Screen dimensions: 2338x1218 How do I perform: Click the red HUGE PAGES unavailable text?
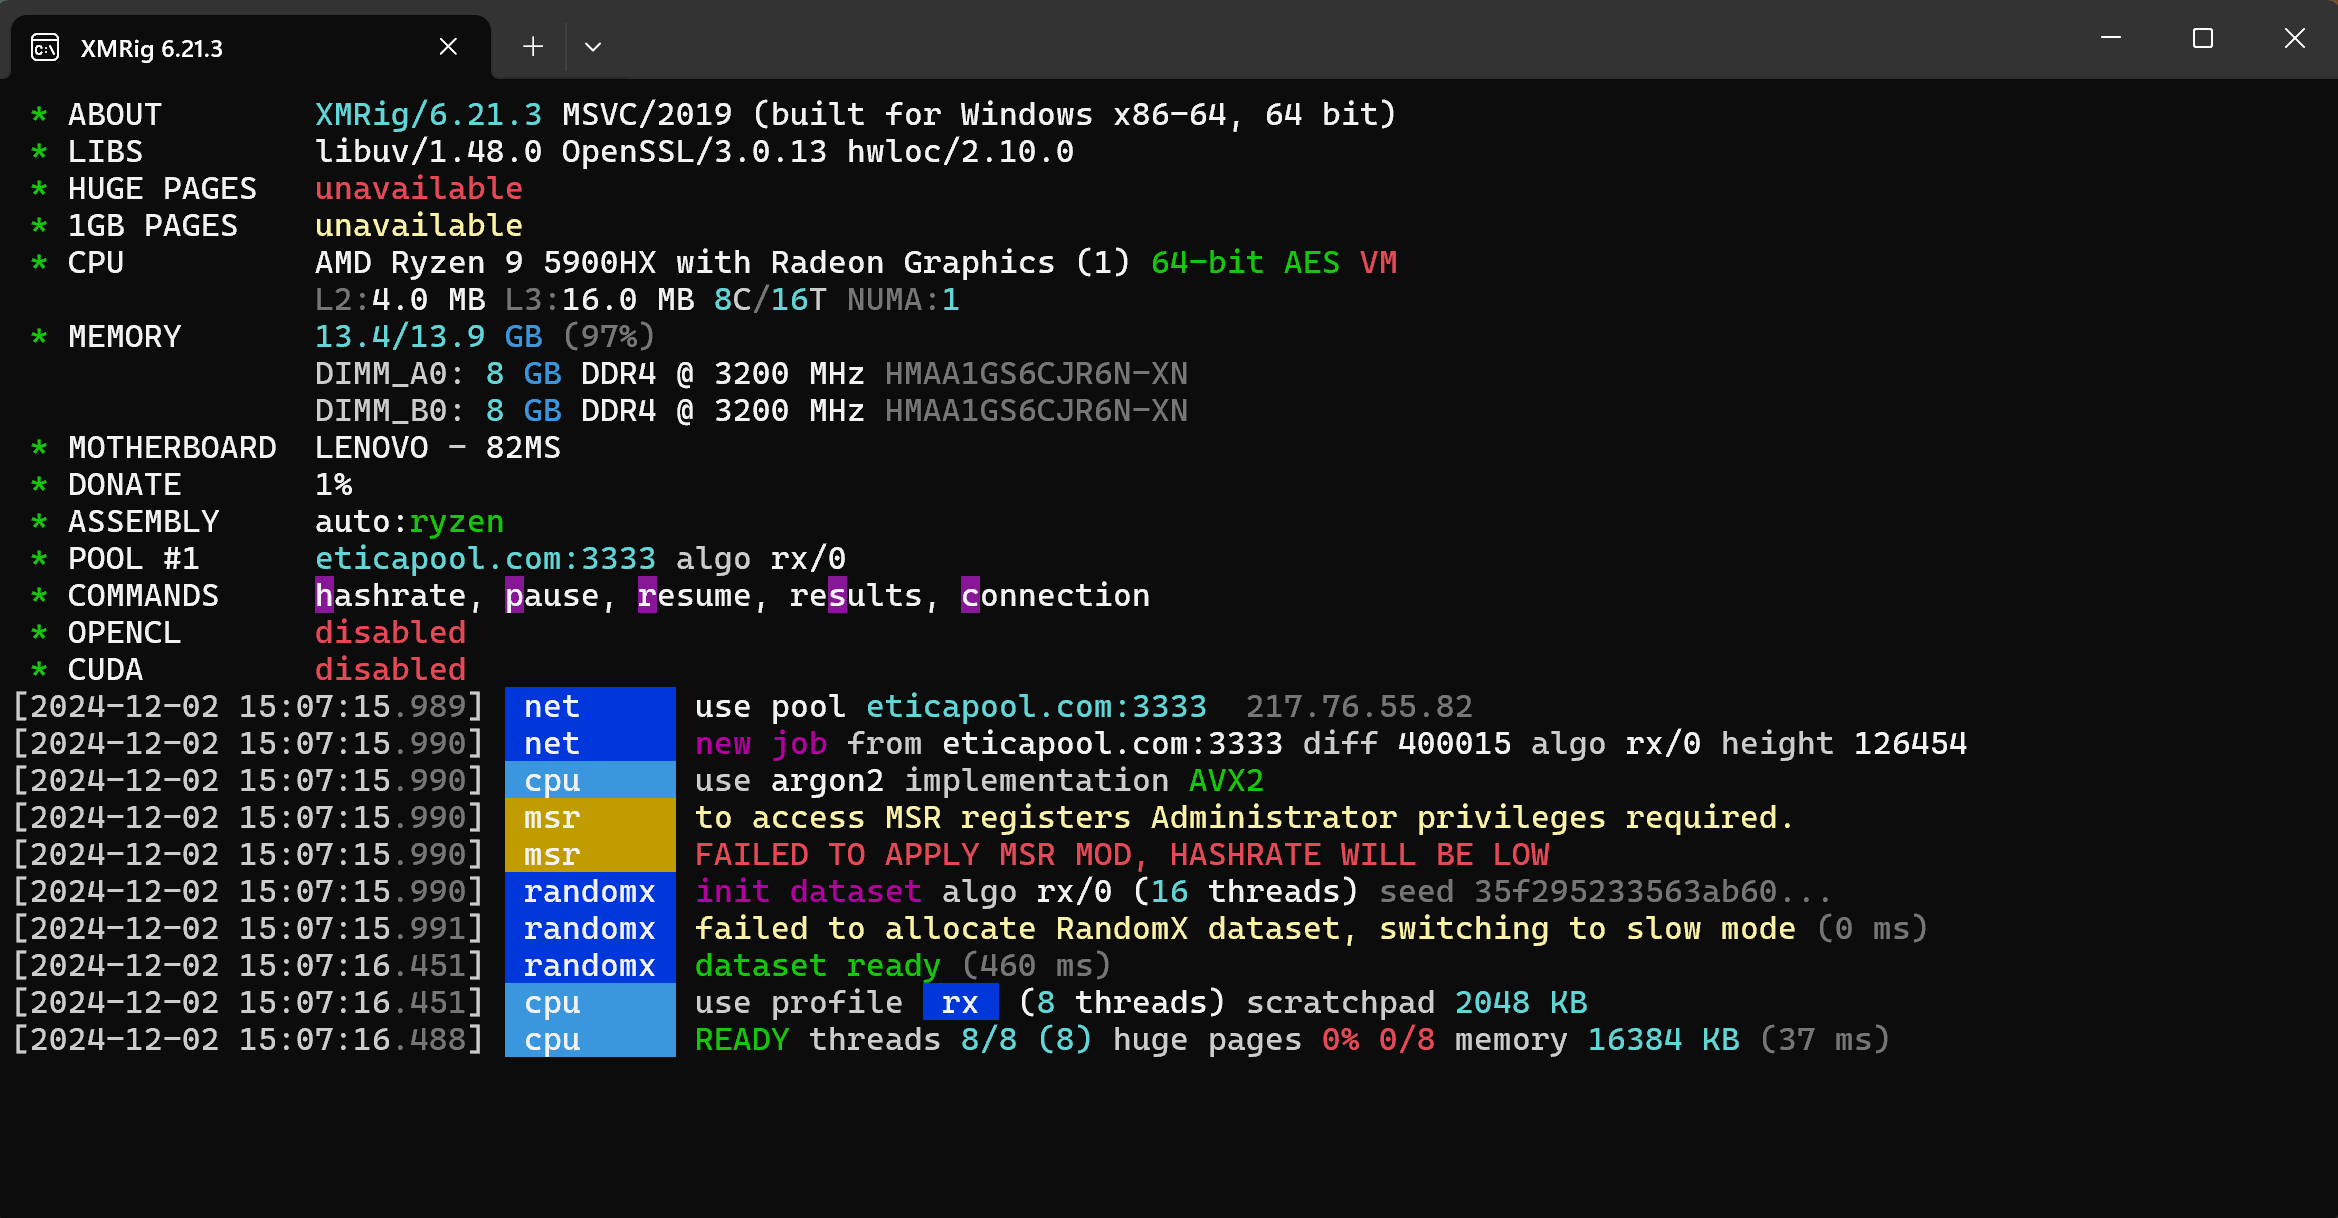coord(419,189)
